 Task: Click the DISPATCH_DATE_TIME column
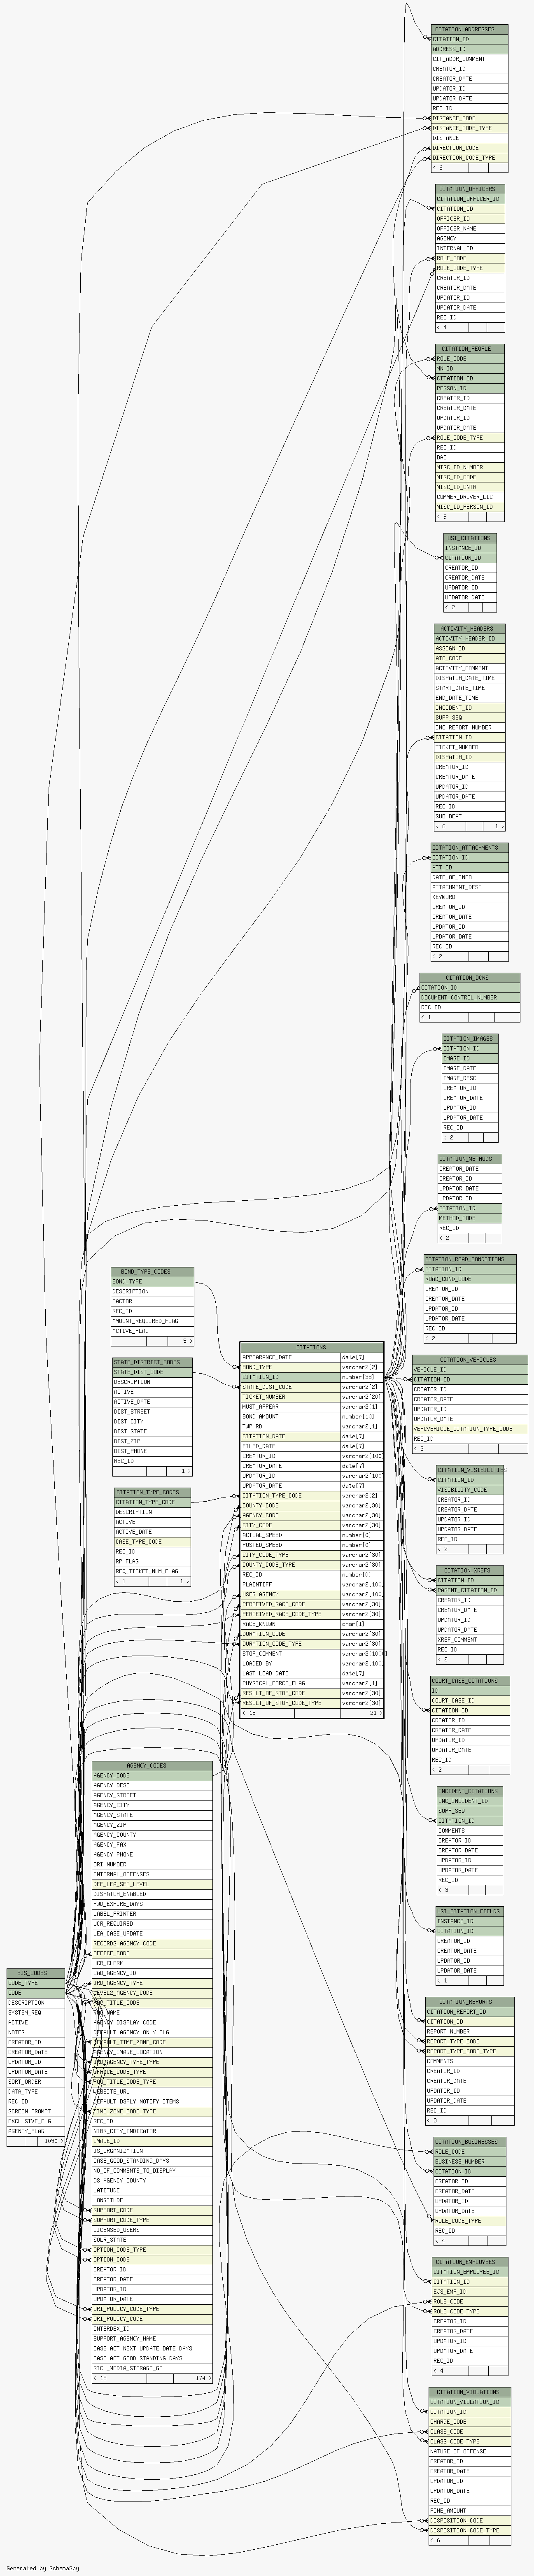point(469,678)
